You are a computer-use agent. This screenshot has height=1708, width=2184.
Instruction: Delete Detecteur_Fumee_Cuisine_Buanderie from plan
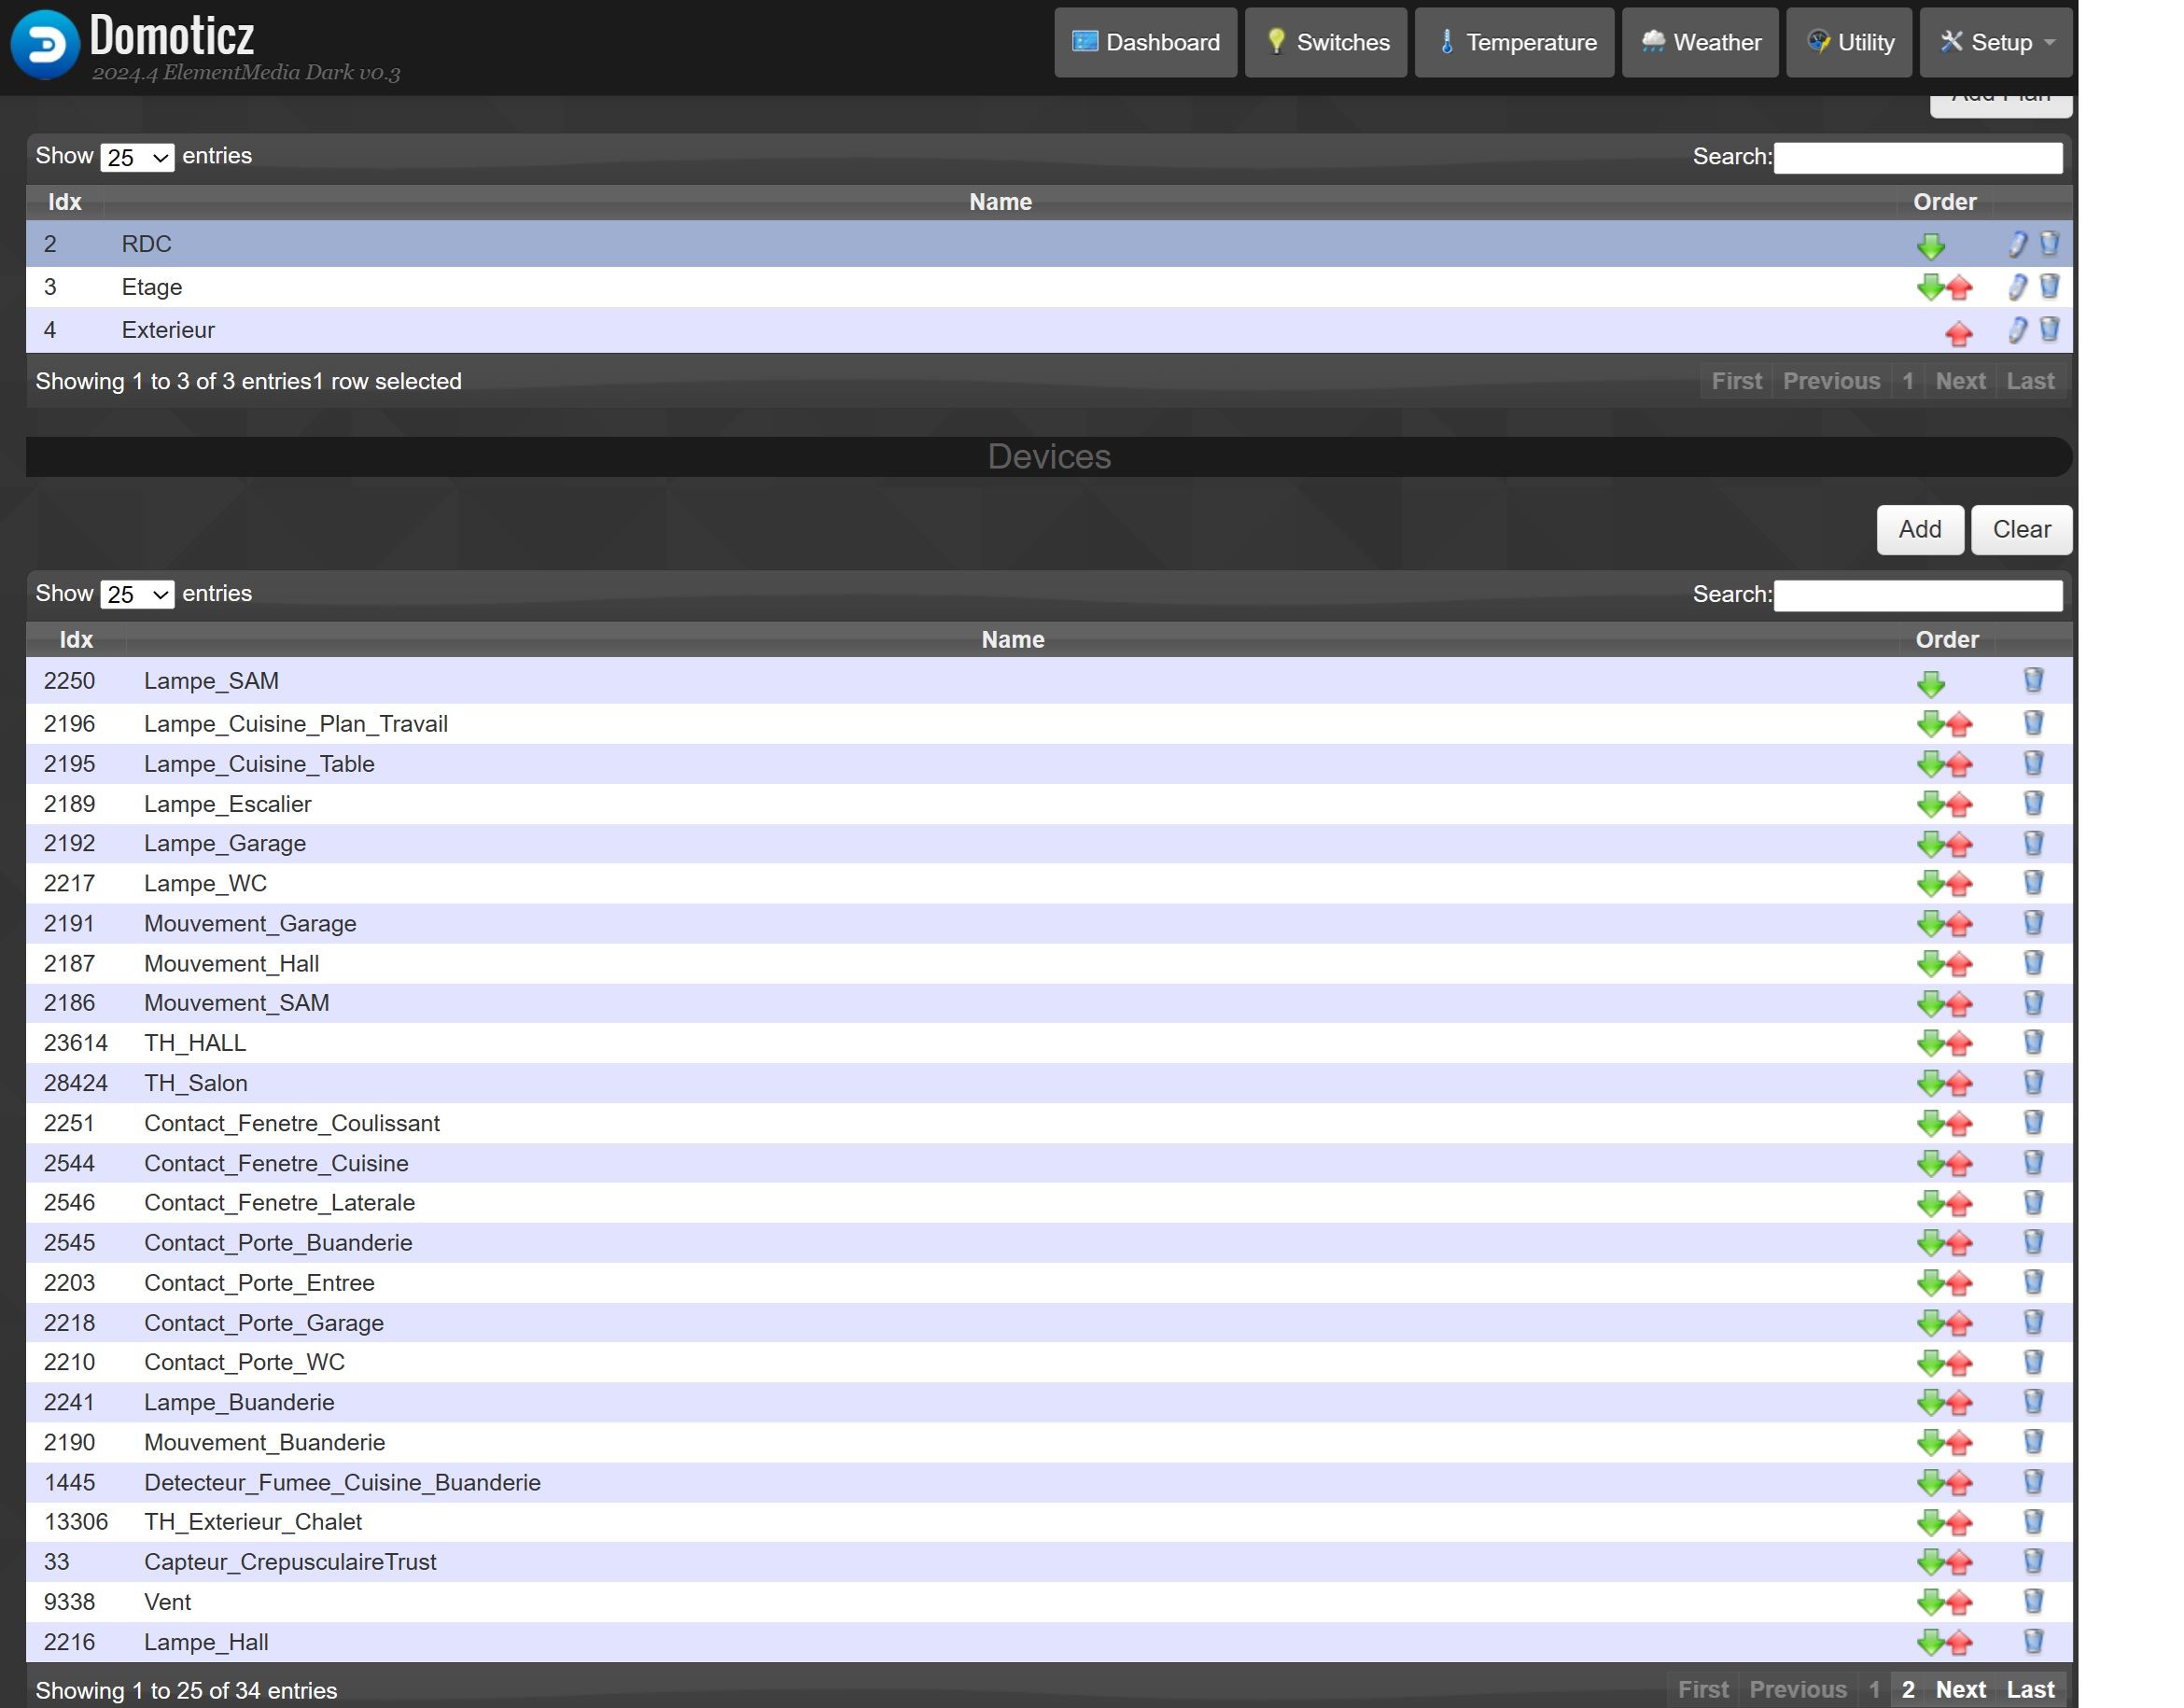[2033, 1482]
